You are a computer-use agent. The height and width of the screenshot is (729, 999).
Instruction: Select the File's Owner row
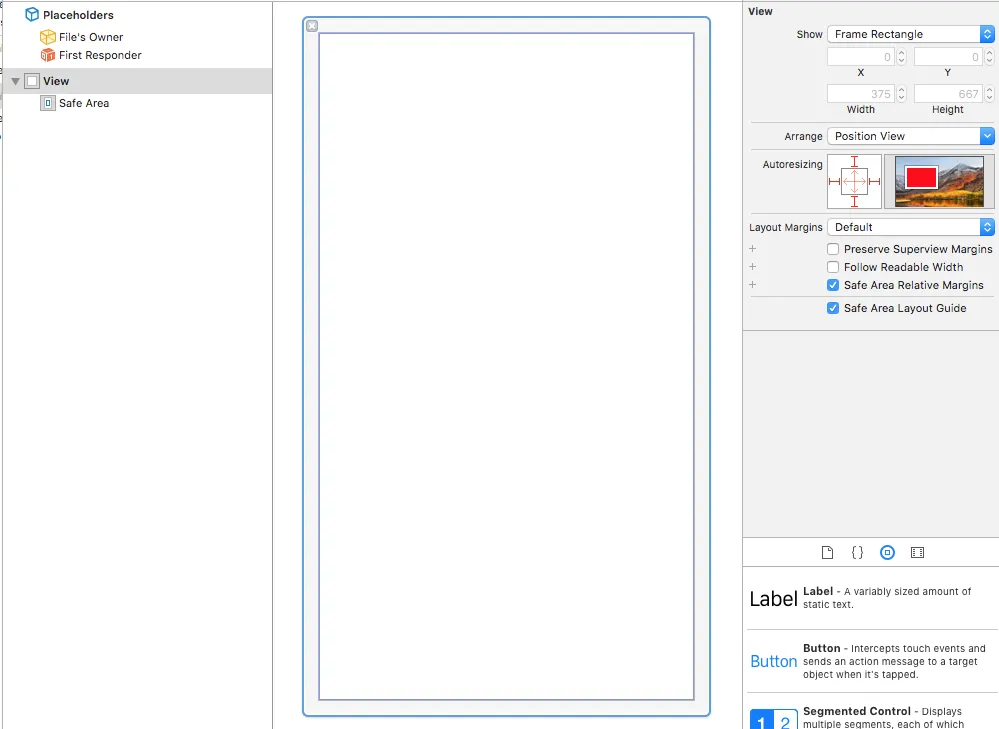tap(137, 37)
